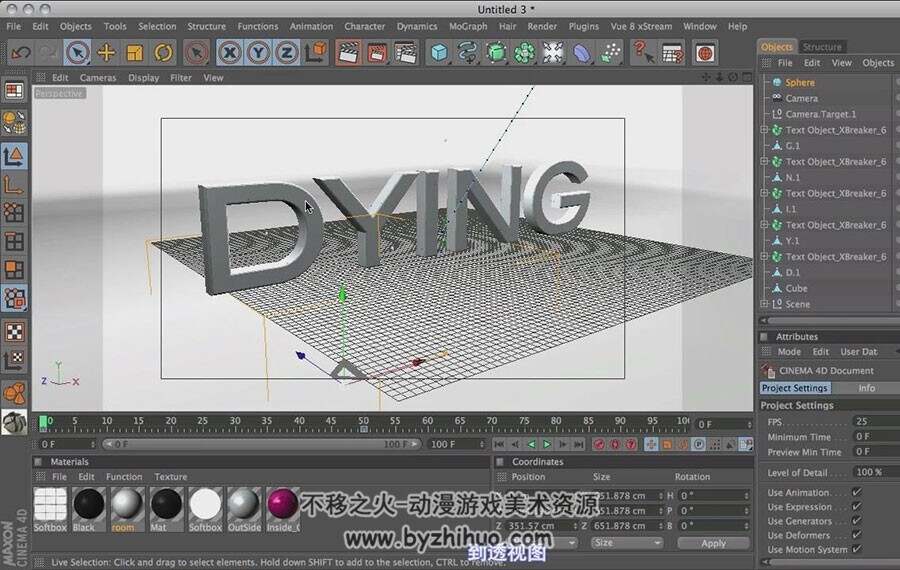Image resolution: width=900 pixels, height=570 pixels.
Task: Toggle Z axis lock
Action: 286,53
